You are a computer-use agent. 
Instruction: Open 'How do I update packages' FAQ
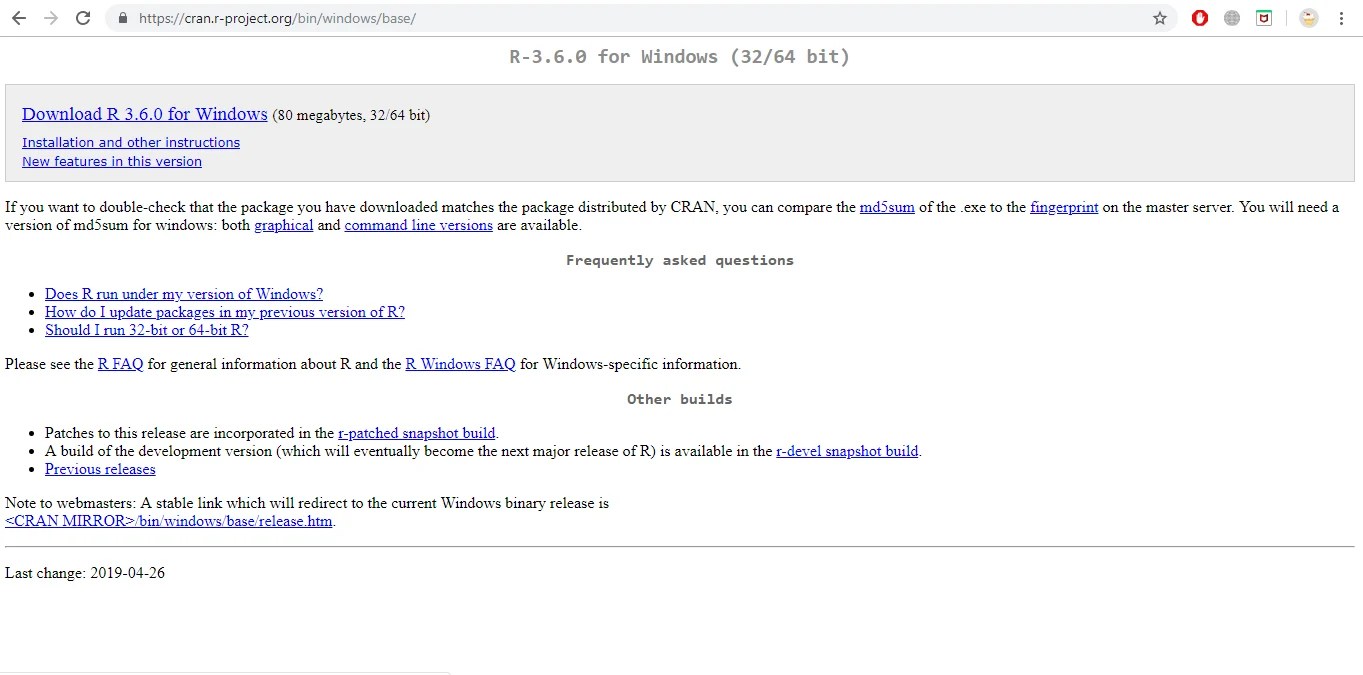point(225,312)
